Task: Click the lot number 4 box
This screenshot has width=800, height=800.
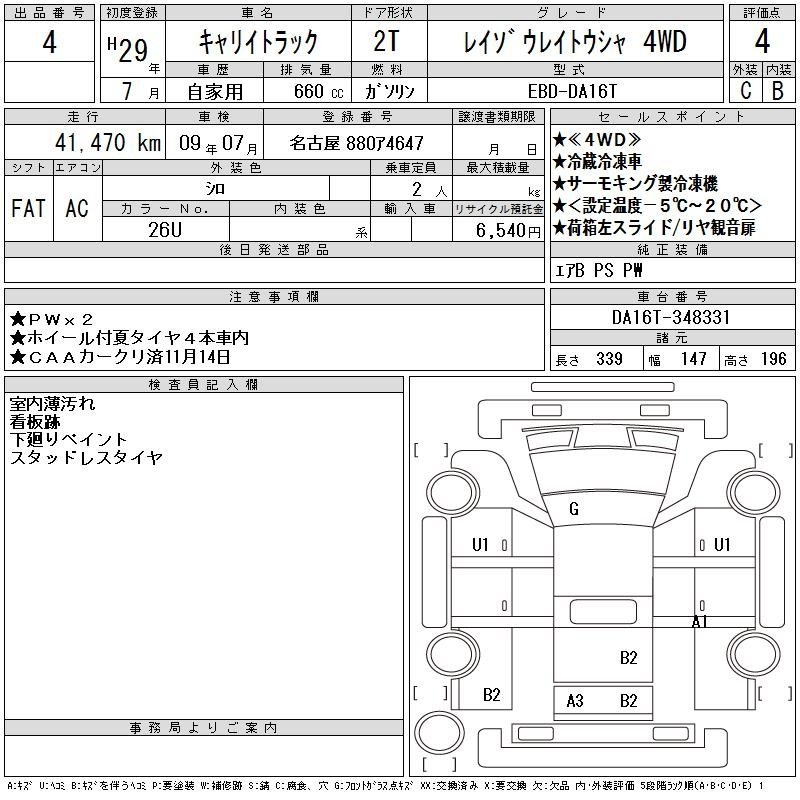Action: point(49,42)
